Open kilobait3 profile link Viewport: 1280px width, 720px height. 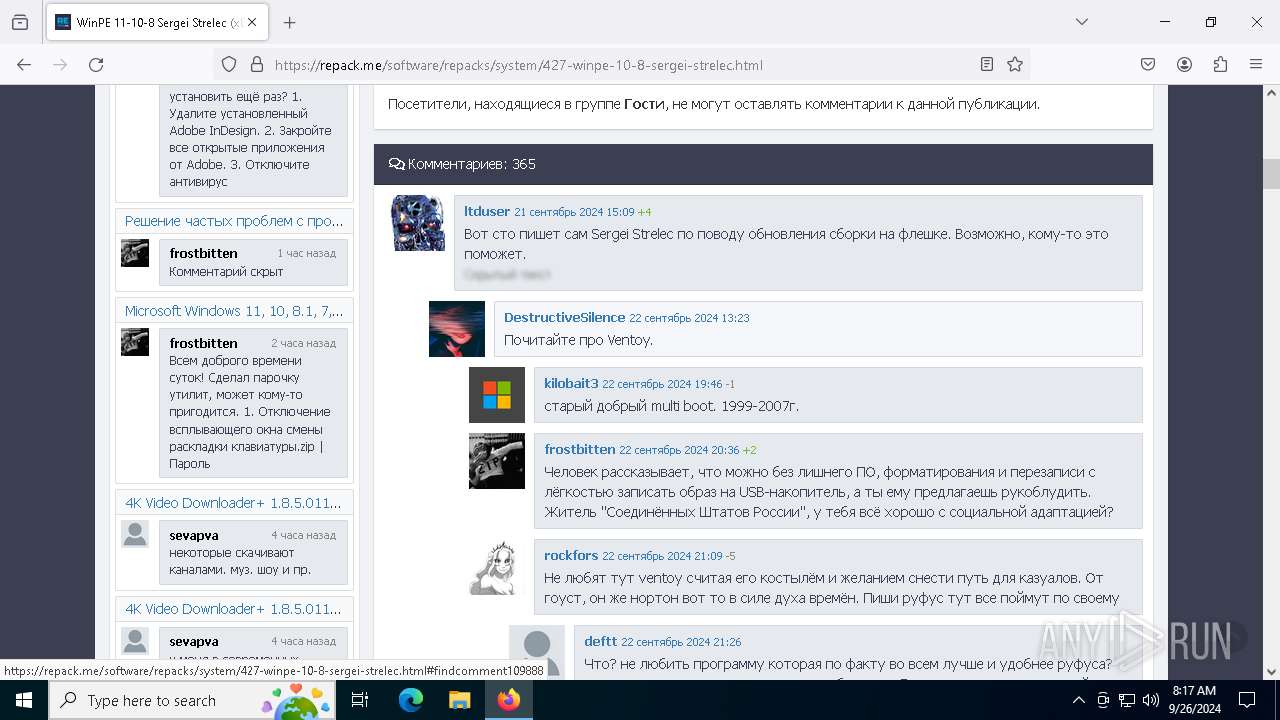point(571,383)
